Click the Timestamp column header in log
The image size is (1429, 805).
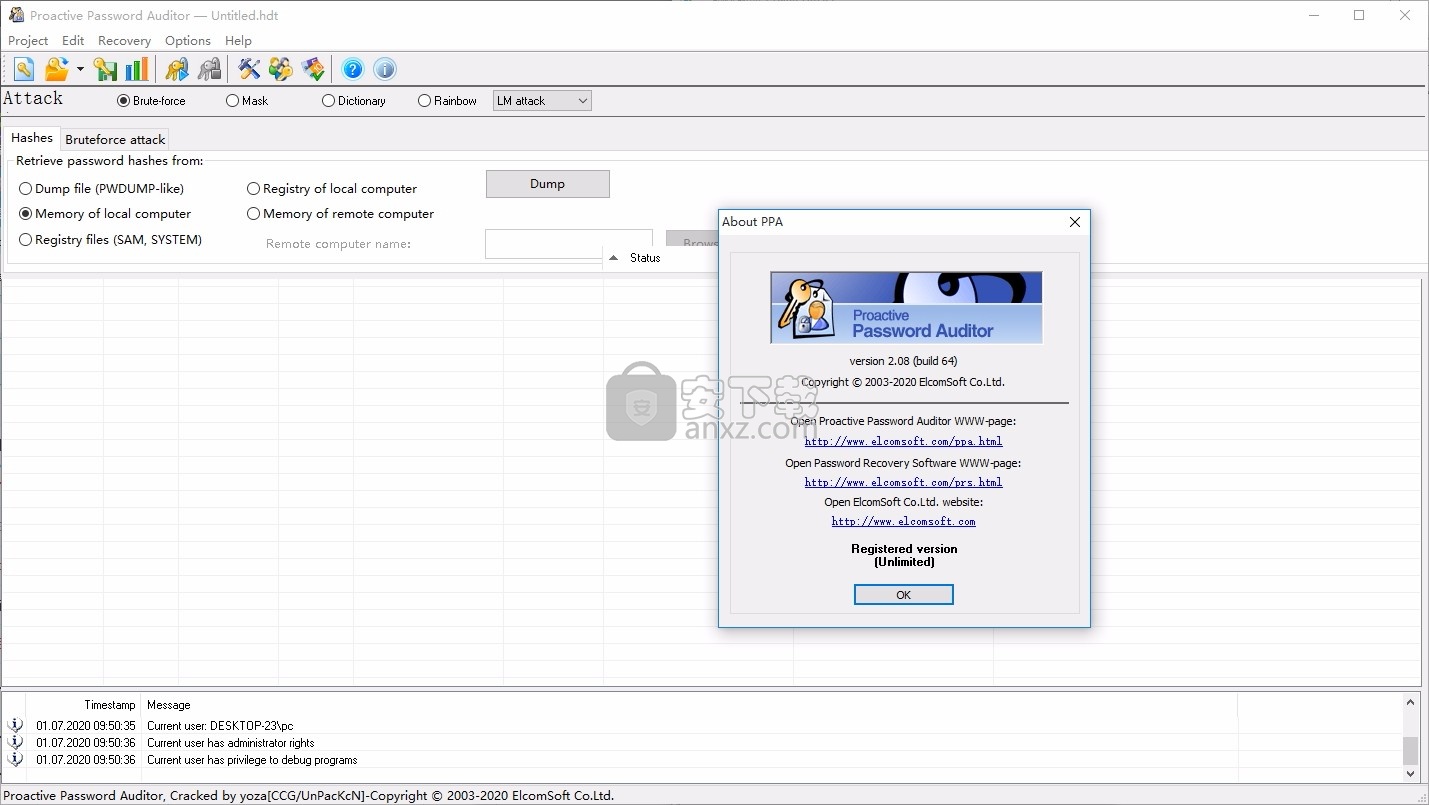click(x=110, y=705)
